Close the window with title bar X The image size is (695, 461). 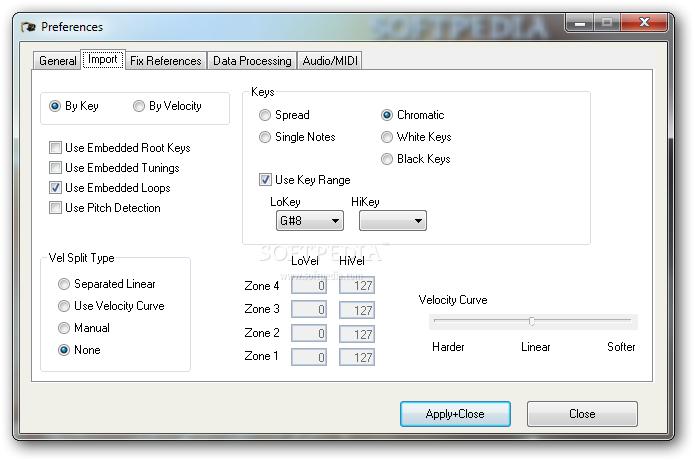tap(644, 22)
